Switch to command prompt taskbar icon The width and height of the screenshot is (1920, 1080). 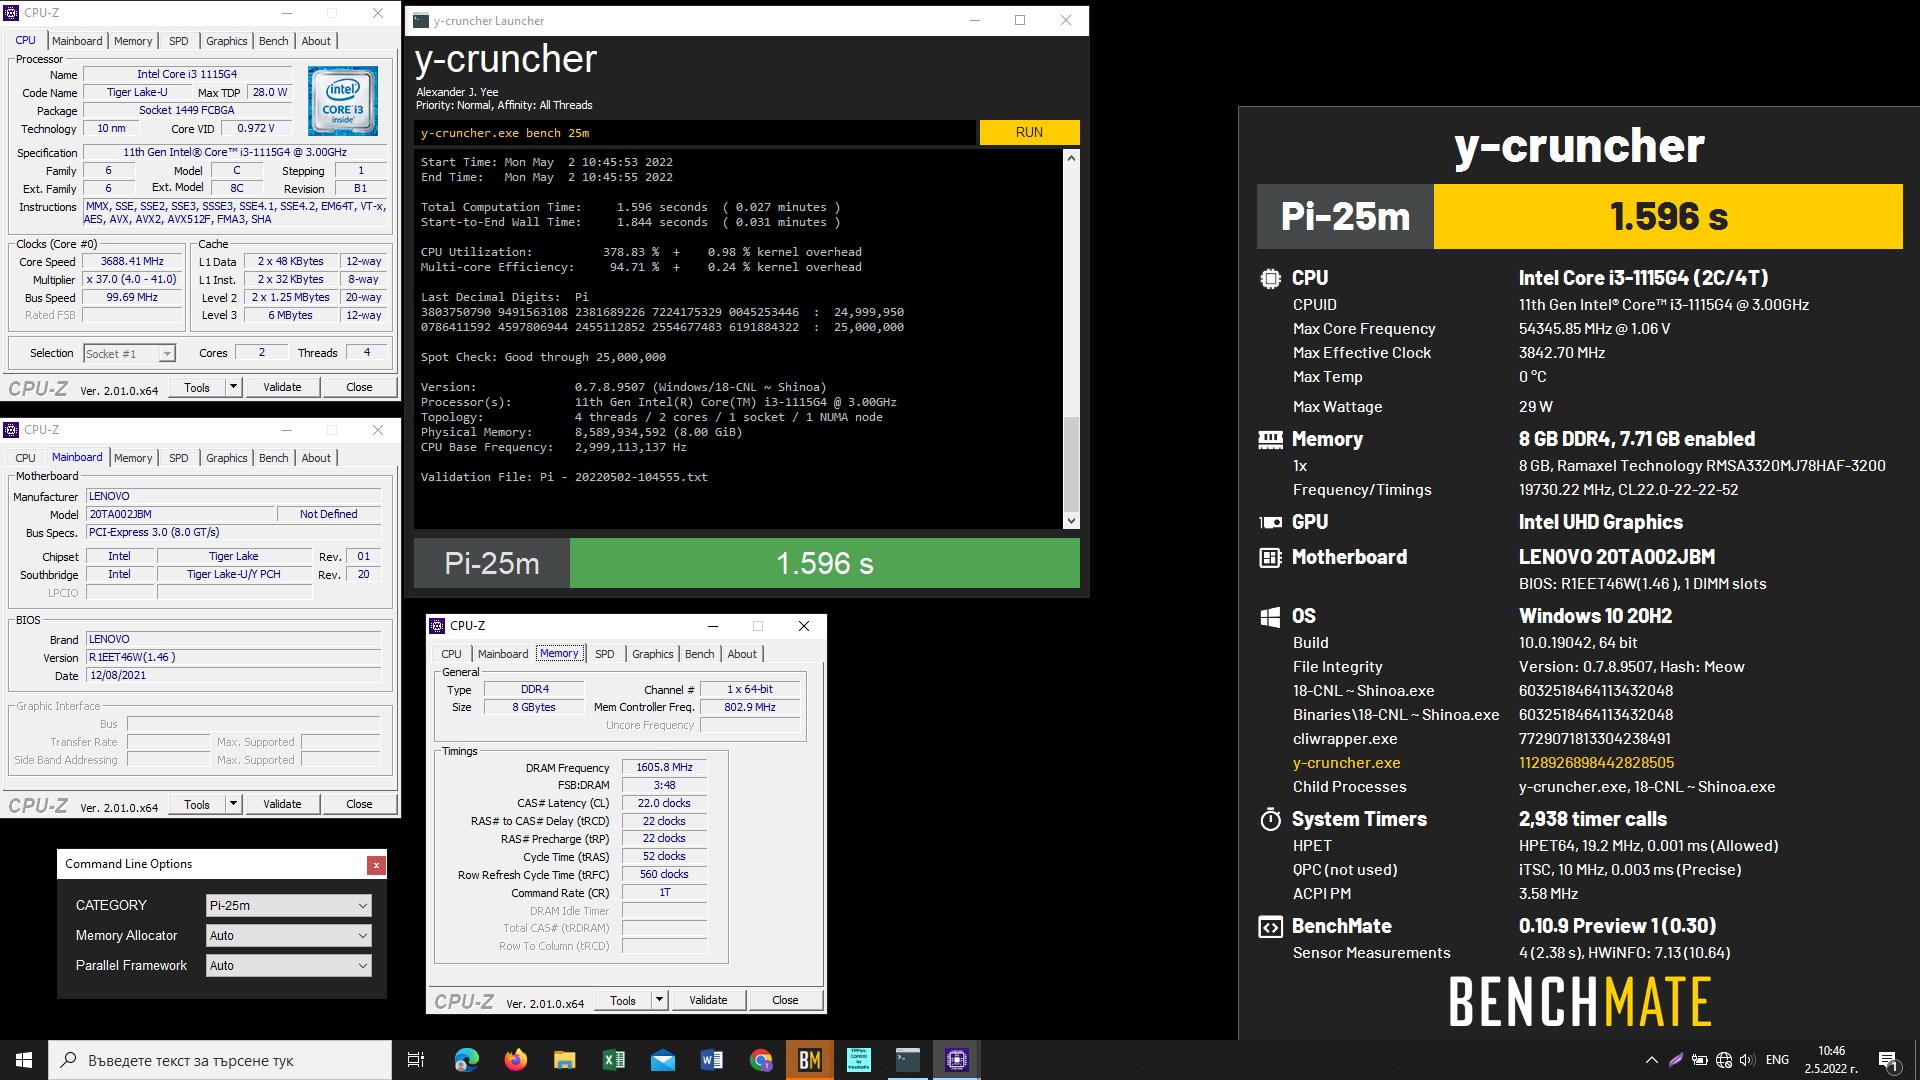[x=908, y=1060]
